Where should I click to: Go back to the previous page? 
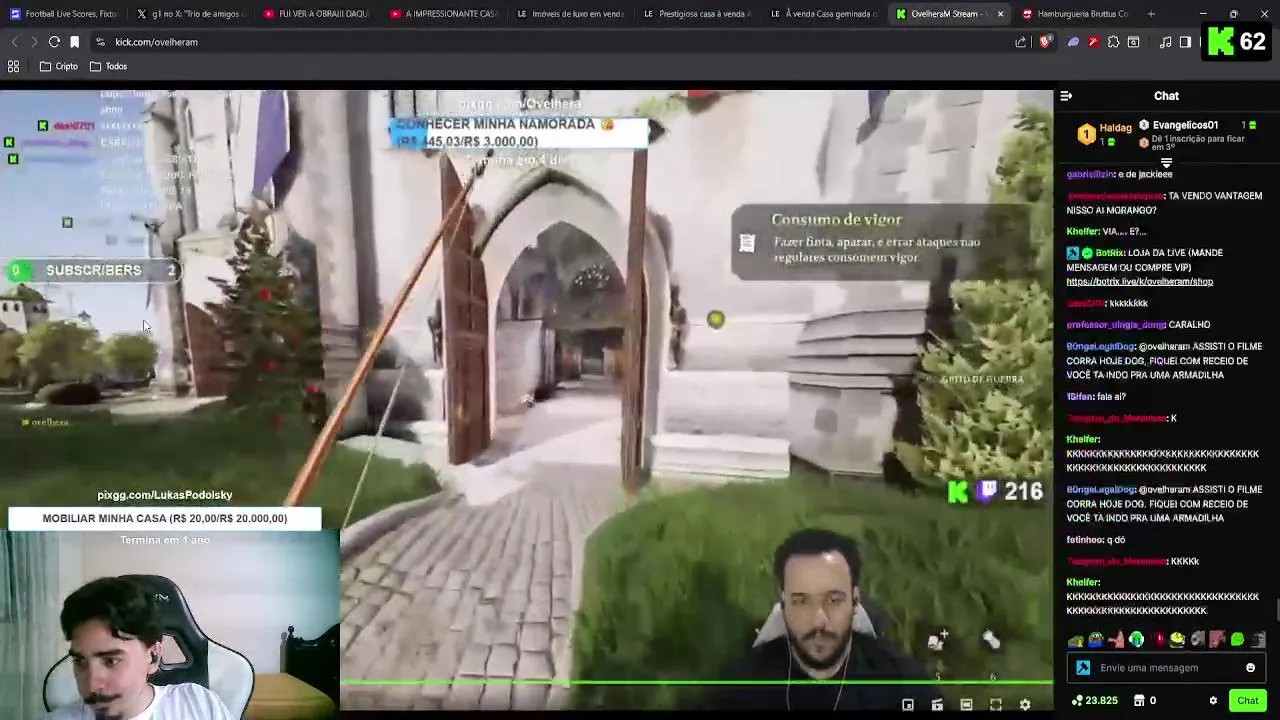14,42
